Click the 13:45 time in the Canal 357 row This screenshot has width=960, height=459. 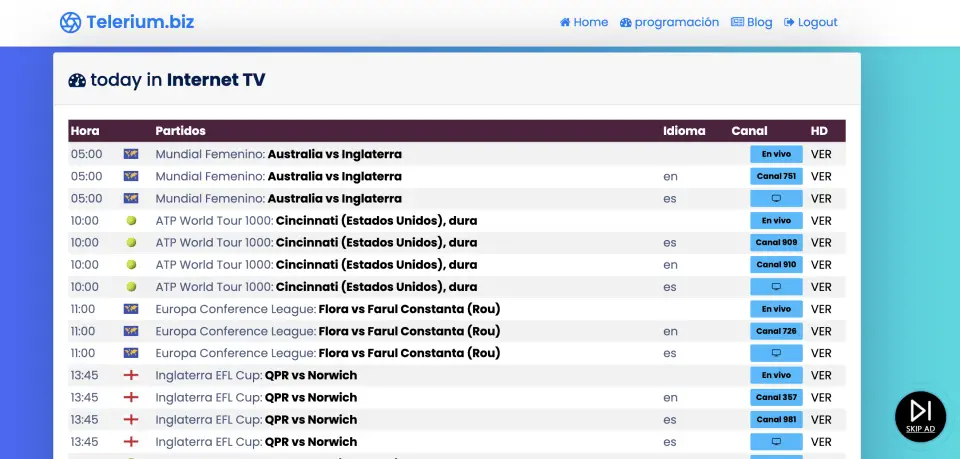[x=84, y=397]
